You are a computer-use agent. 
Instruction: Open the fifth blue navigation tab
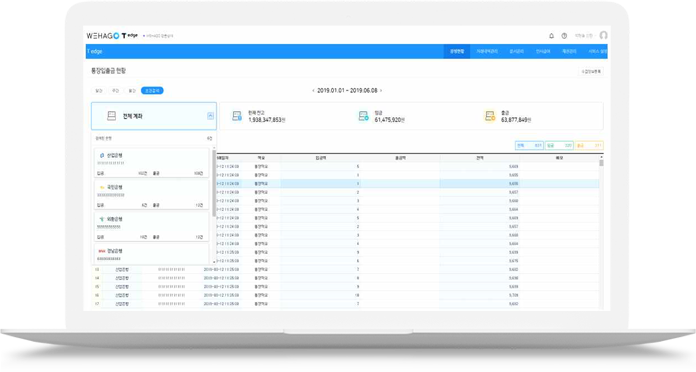pos(569,51)
